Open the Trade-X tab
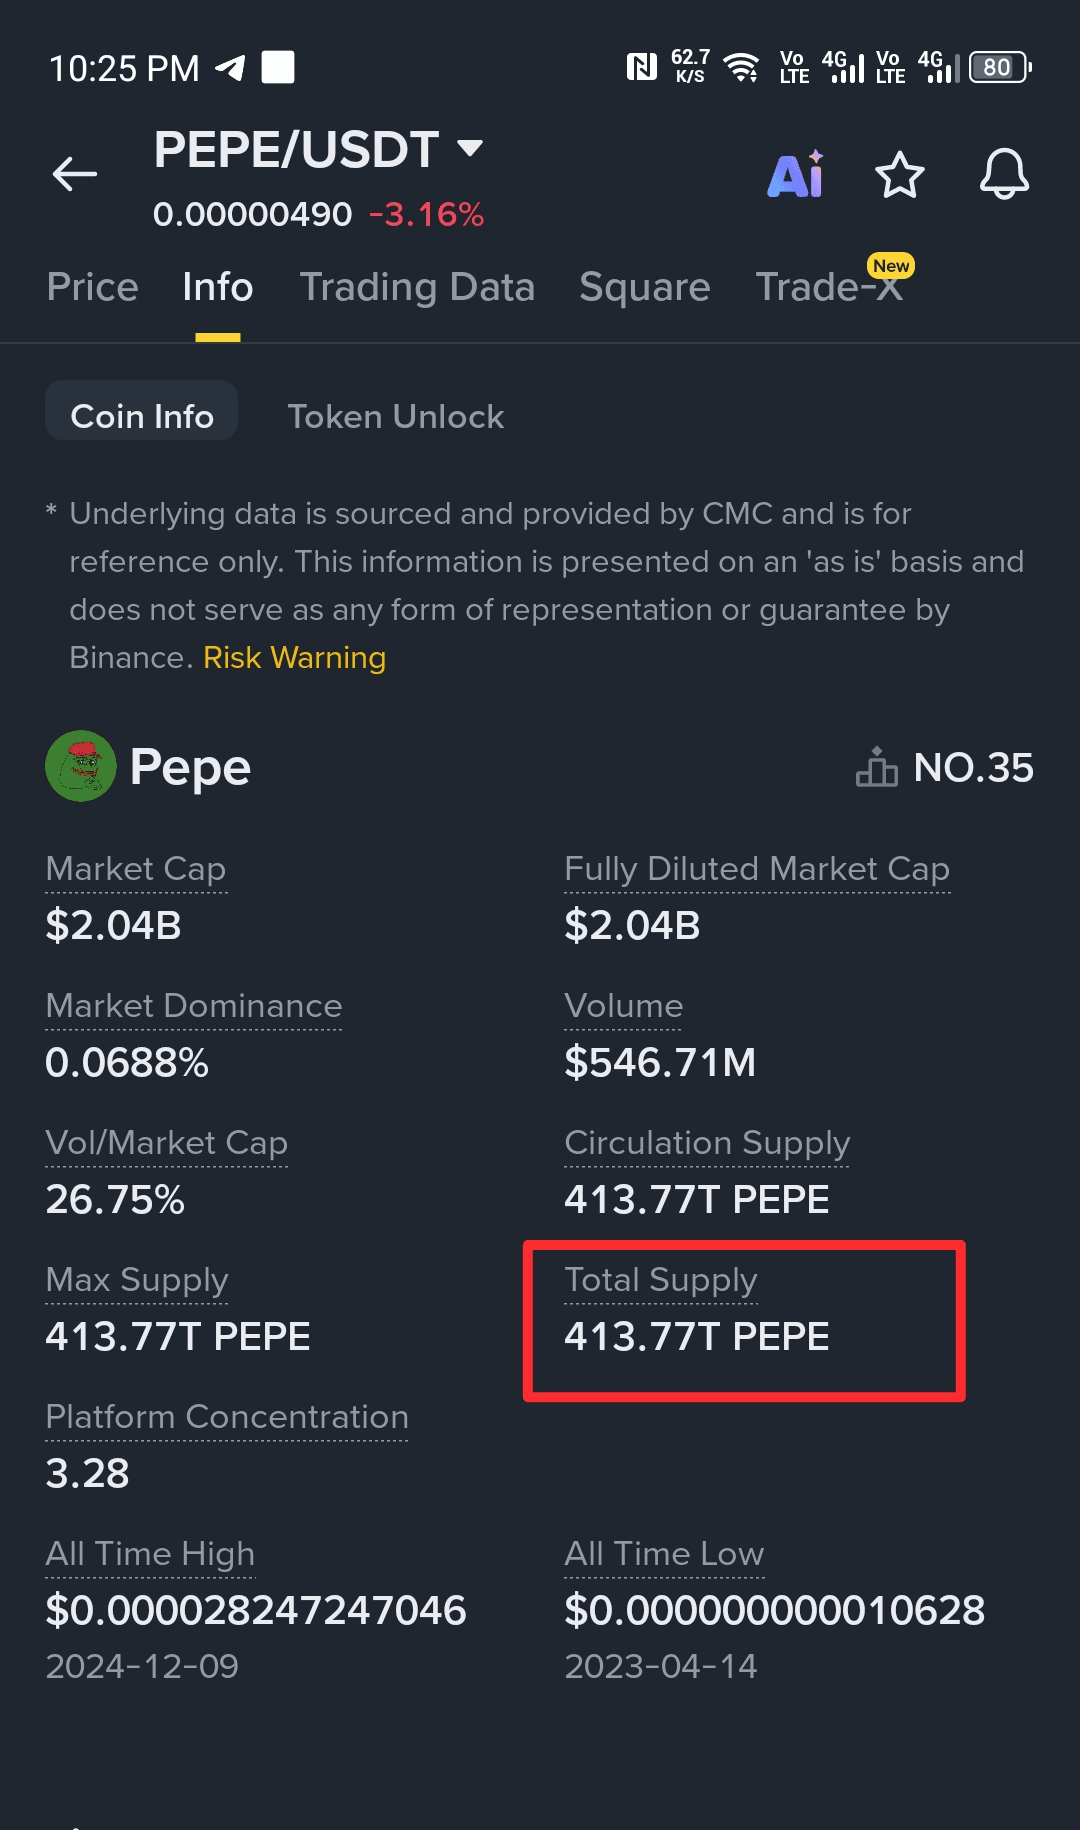Viewport: 1080px width, 1830px height. [x=828, y=287]
